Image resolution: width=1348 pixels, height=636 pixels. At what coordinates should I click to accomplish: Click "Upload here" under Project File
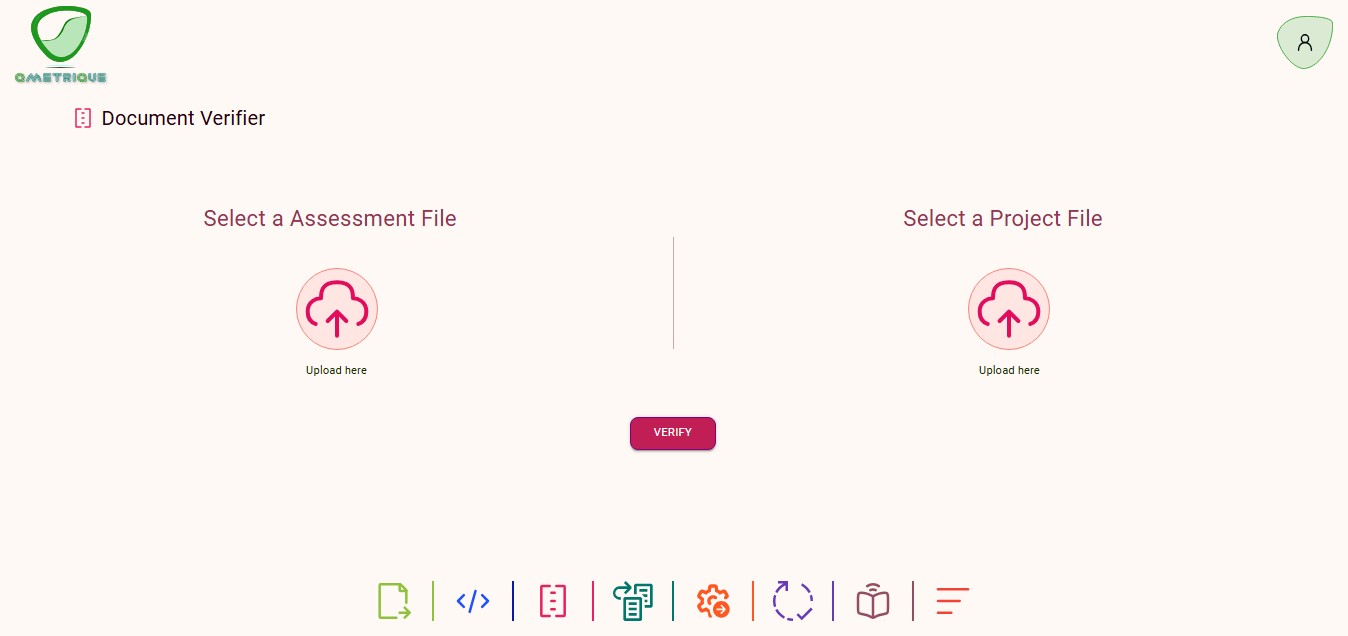[x=1009, y=370]
